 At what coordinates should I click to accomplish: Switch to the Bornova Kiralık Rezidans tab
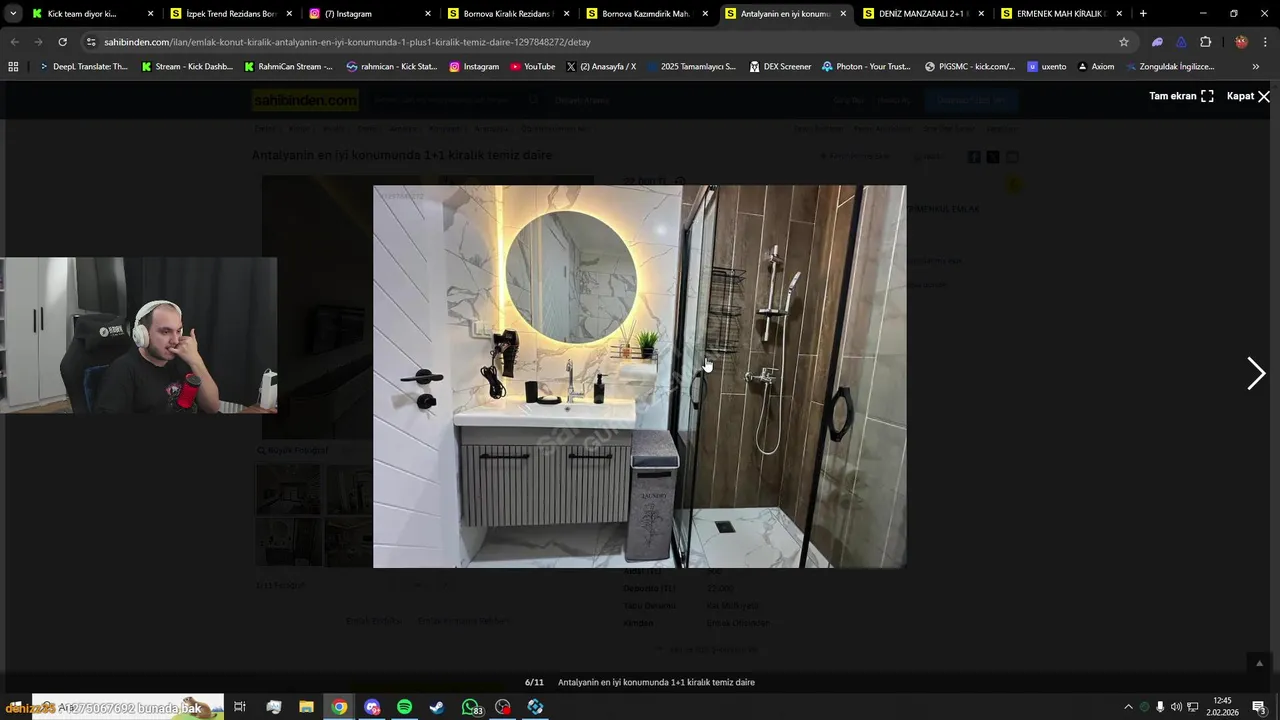tap(508, 14)
